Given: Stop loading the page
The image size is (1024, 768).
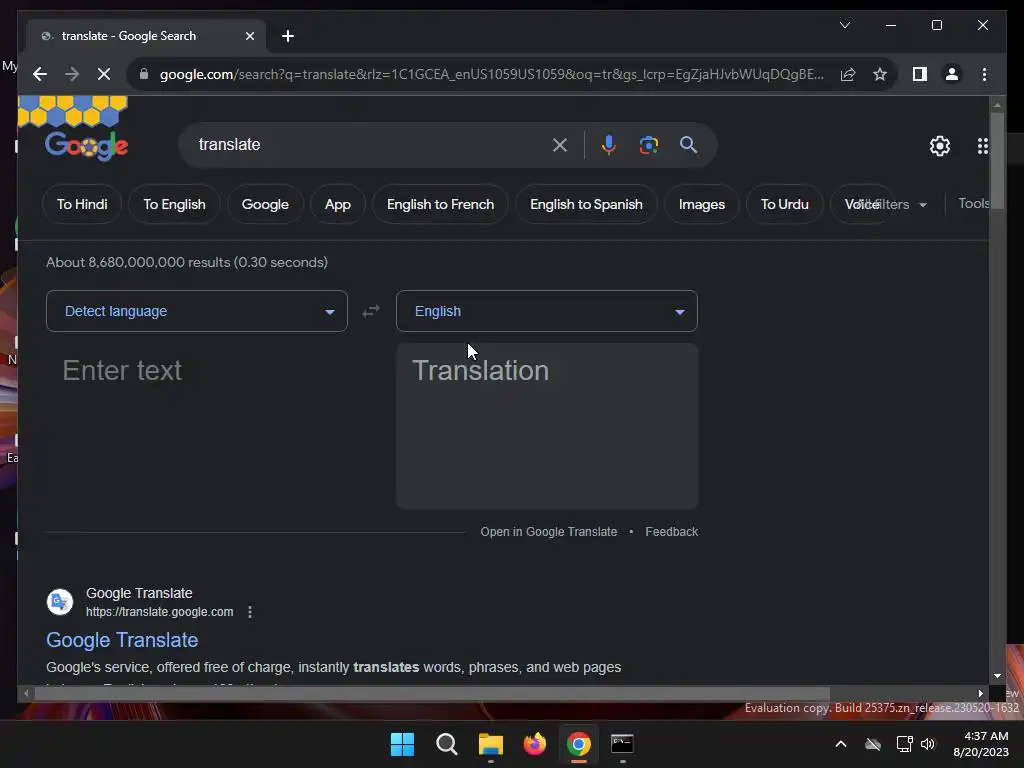Looking at the screenshot, I should point(104,74).
